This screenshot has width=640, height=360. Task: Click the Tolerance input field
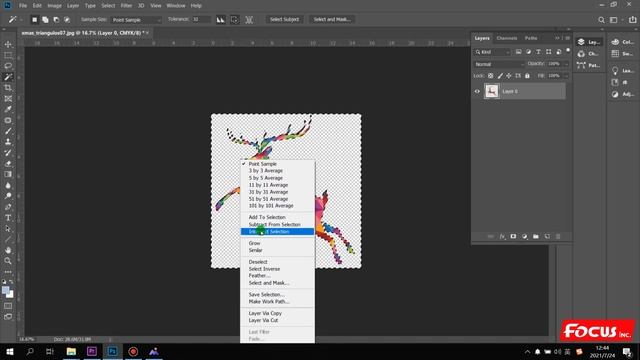coord(201,20)
